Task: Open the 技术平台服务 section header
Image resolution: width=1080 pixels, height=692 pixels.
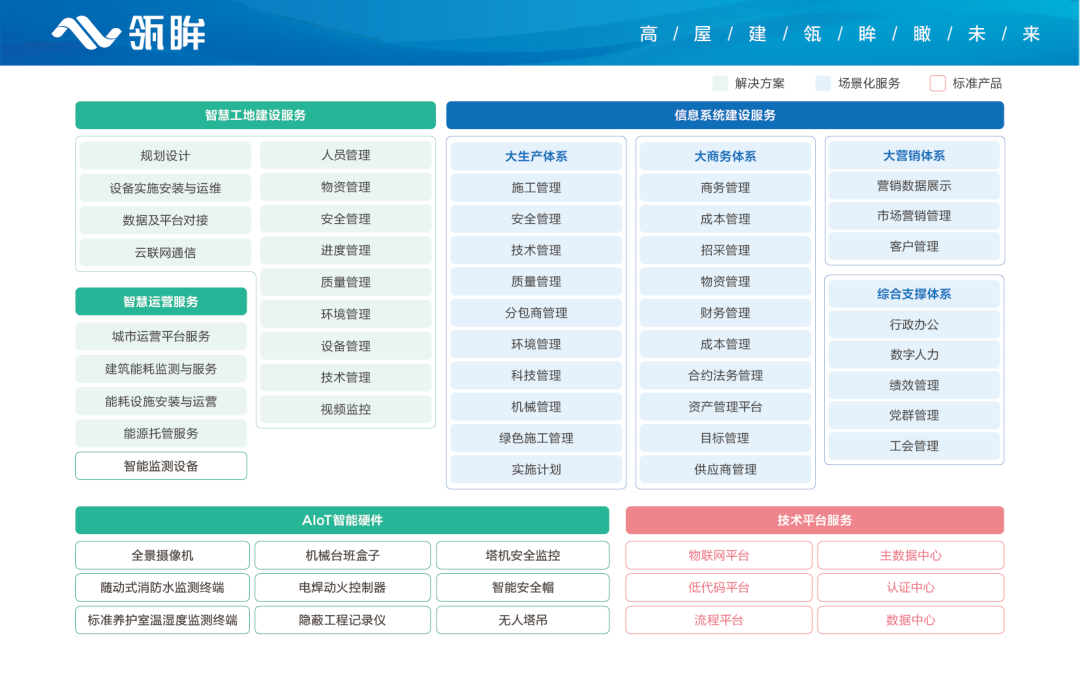Action: (814, 520)
